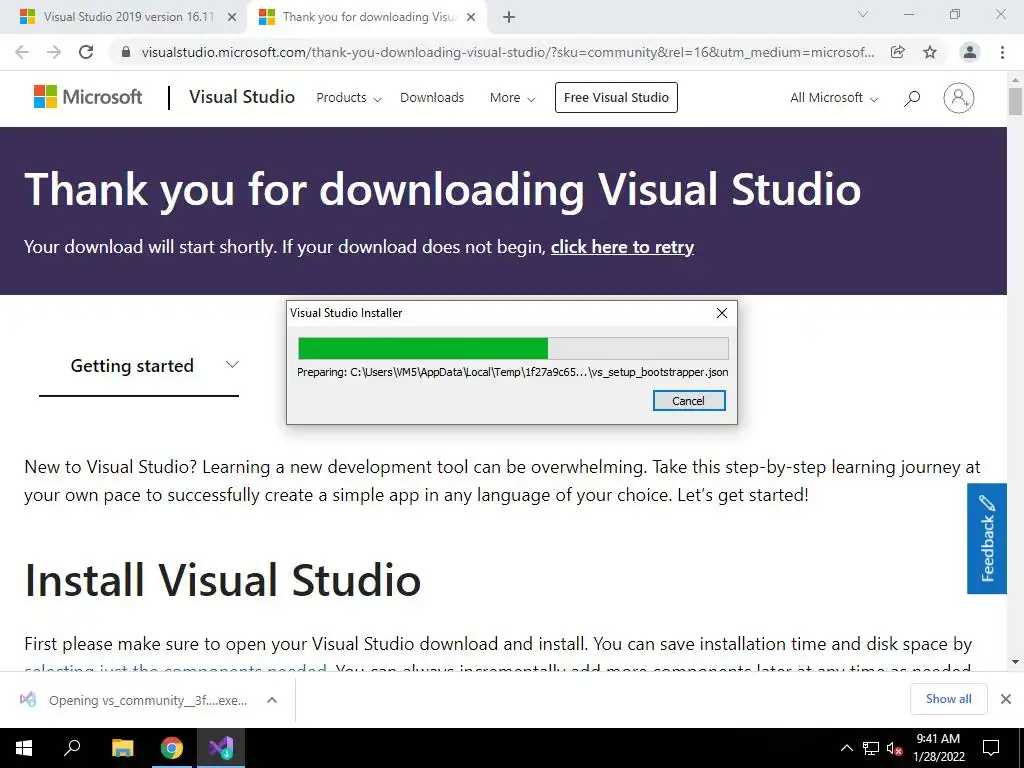Switch to the Visual Studio 2019 version tab

coord(123,18)
